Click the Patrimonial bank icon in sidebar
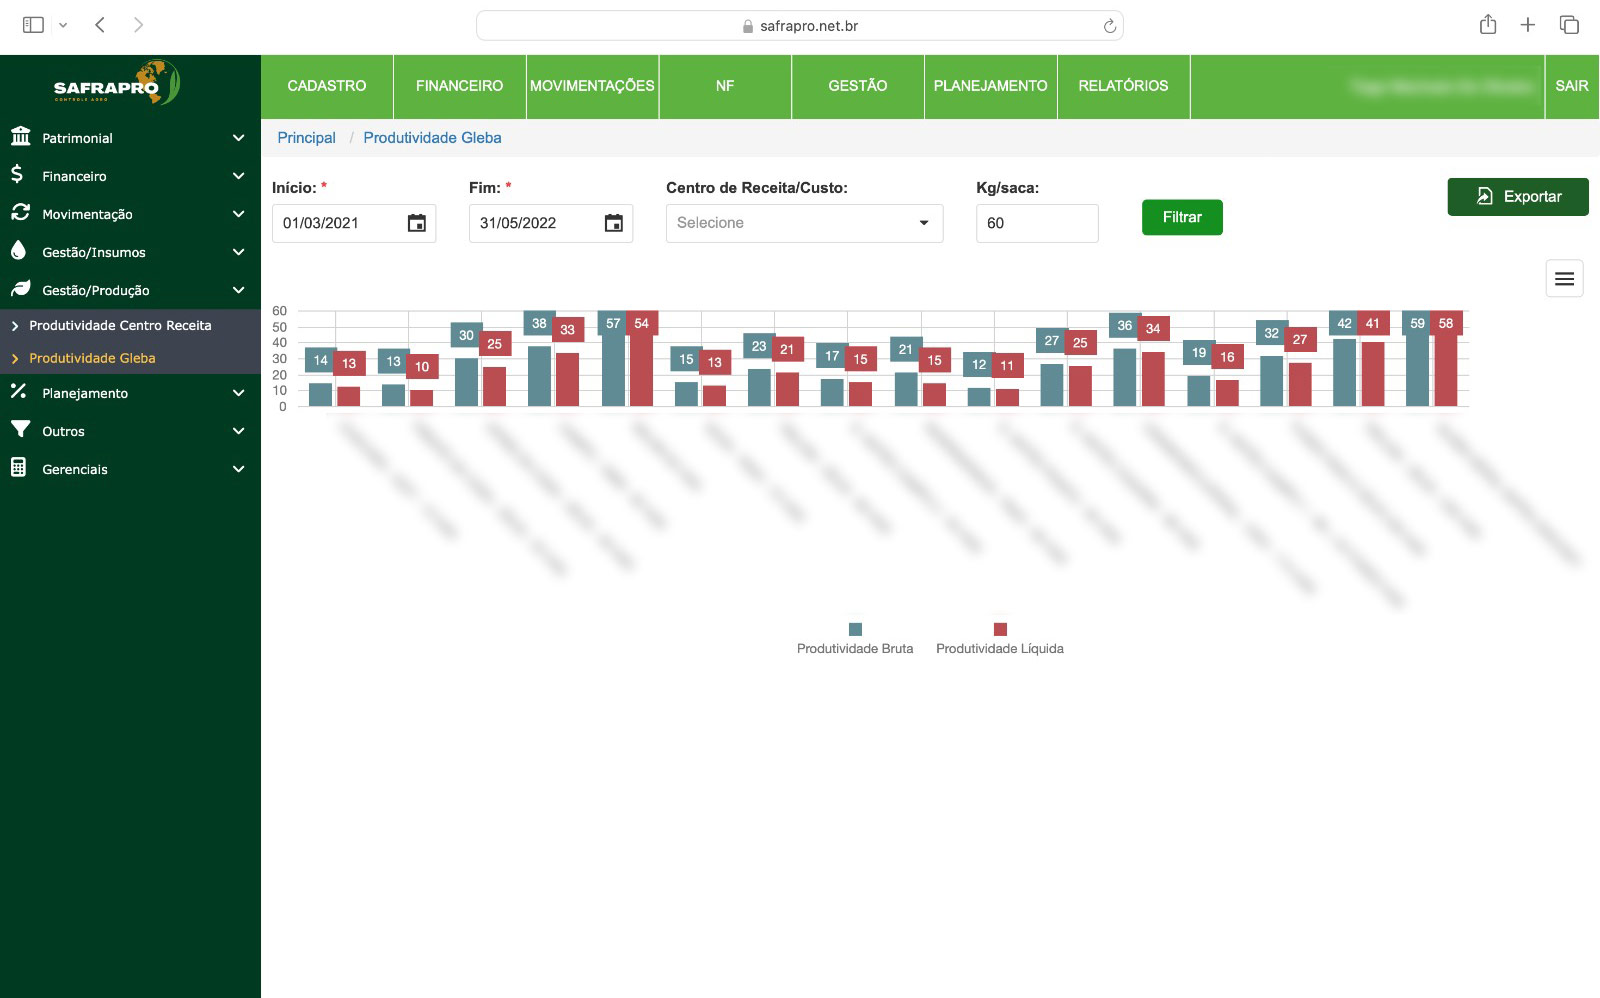This screenshot has height=998, width=1600. click(20, 137)
